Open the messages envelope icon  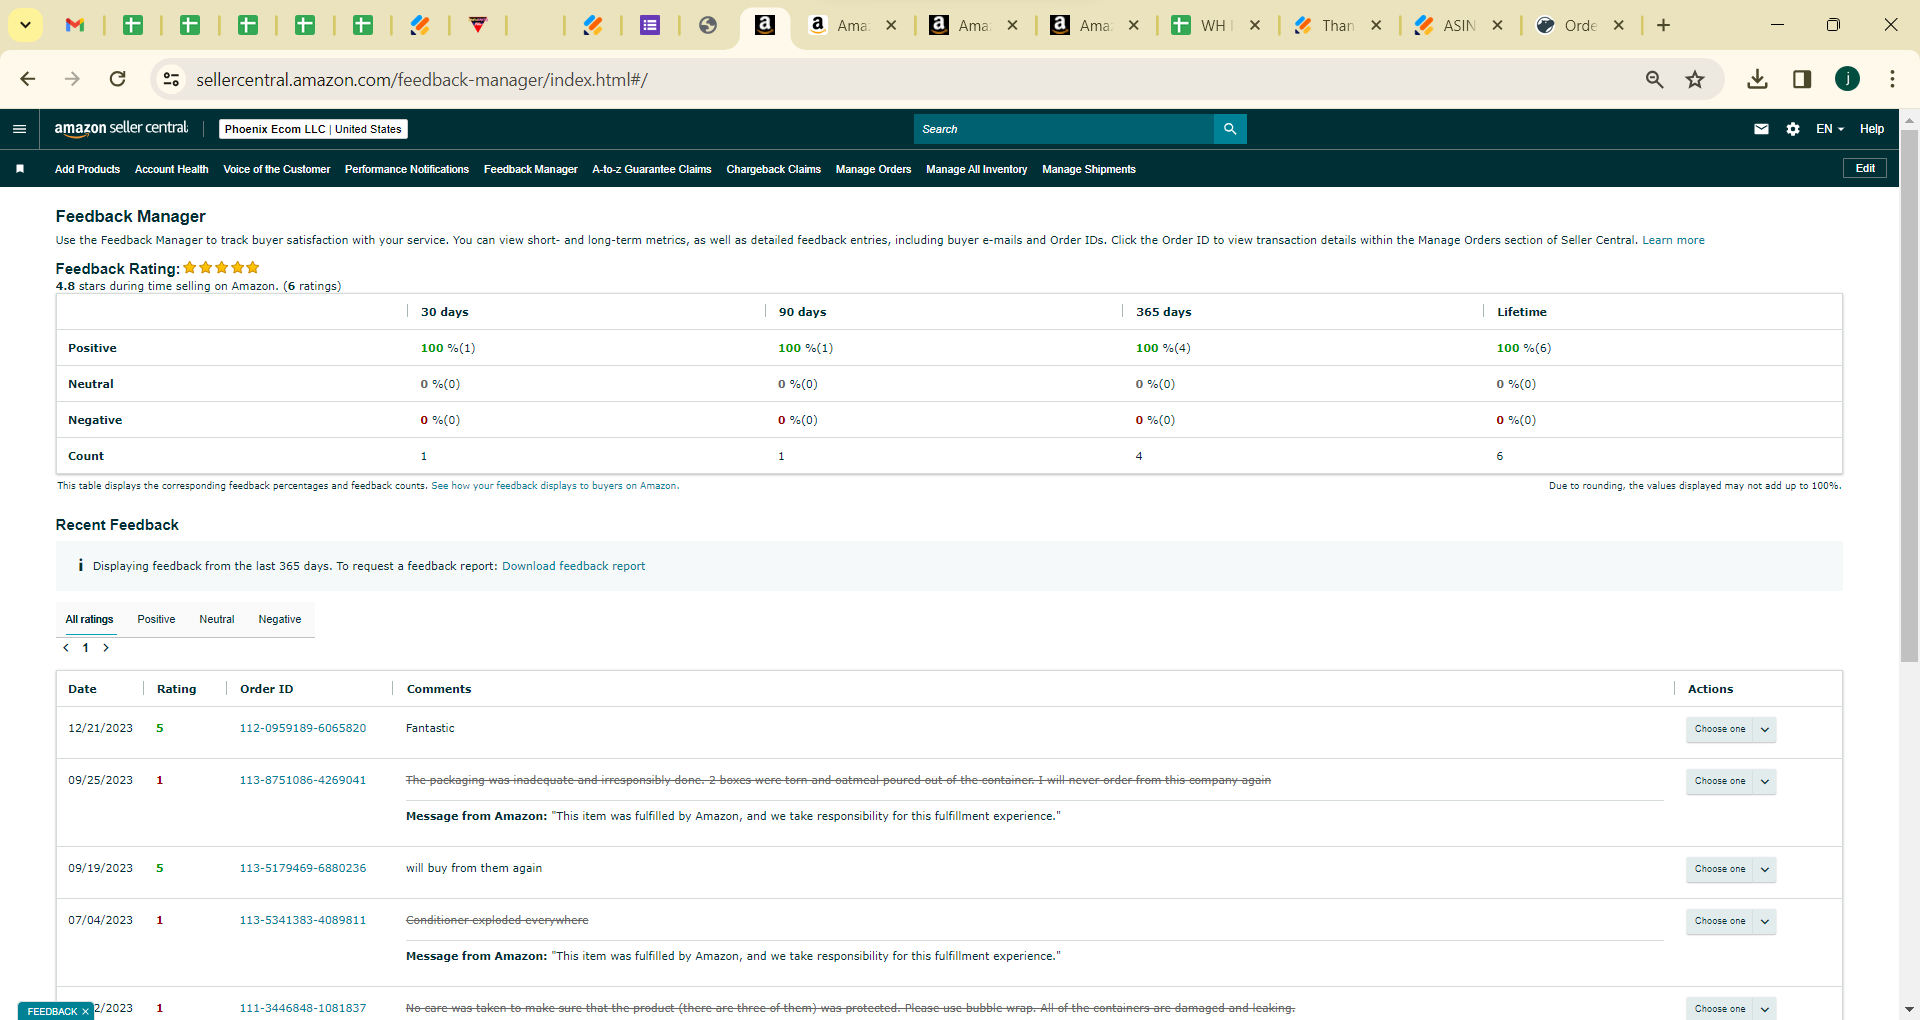tap(1761, 129)
